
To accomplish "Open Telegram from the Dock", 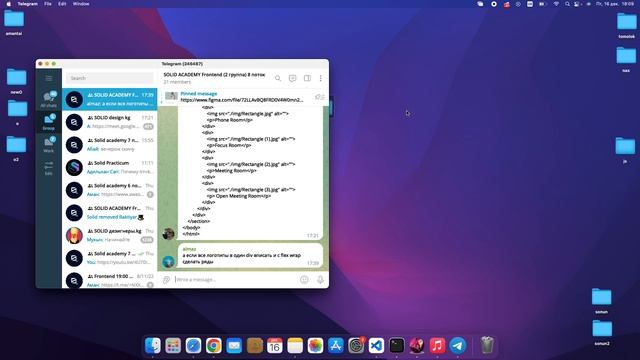I will point(458,345).
